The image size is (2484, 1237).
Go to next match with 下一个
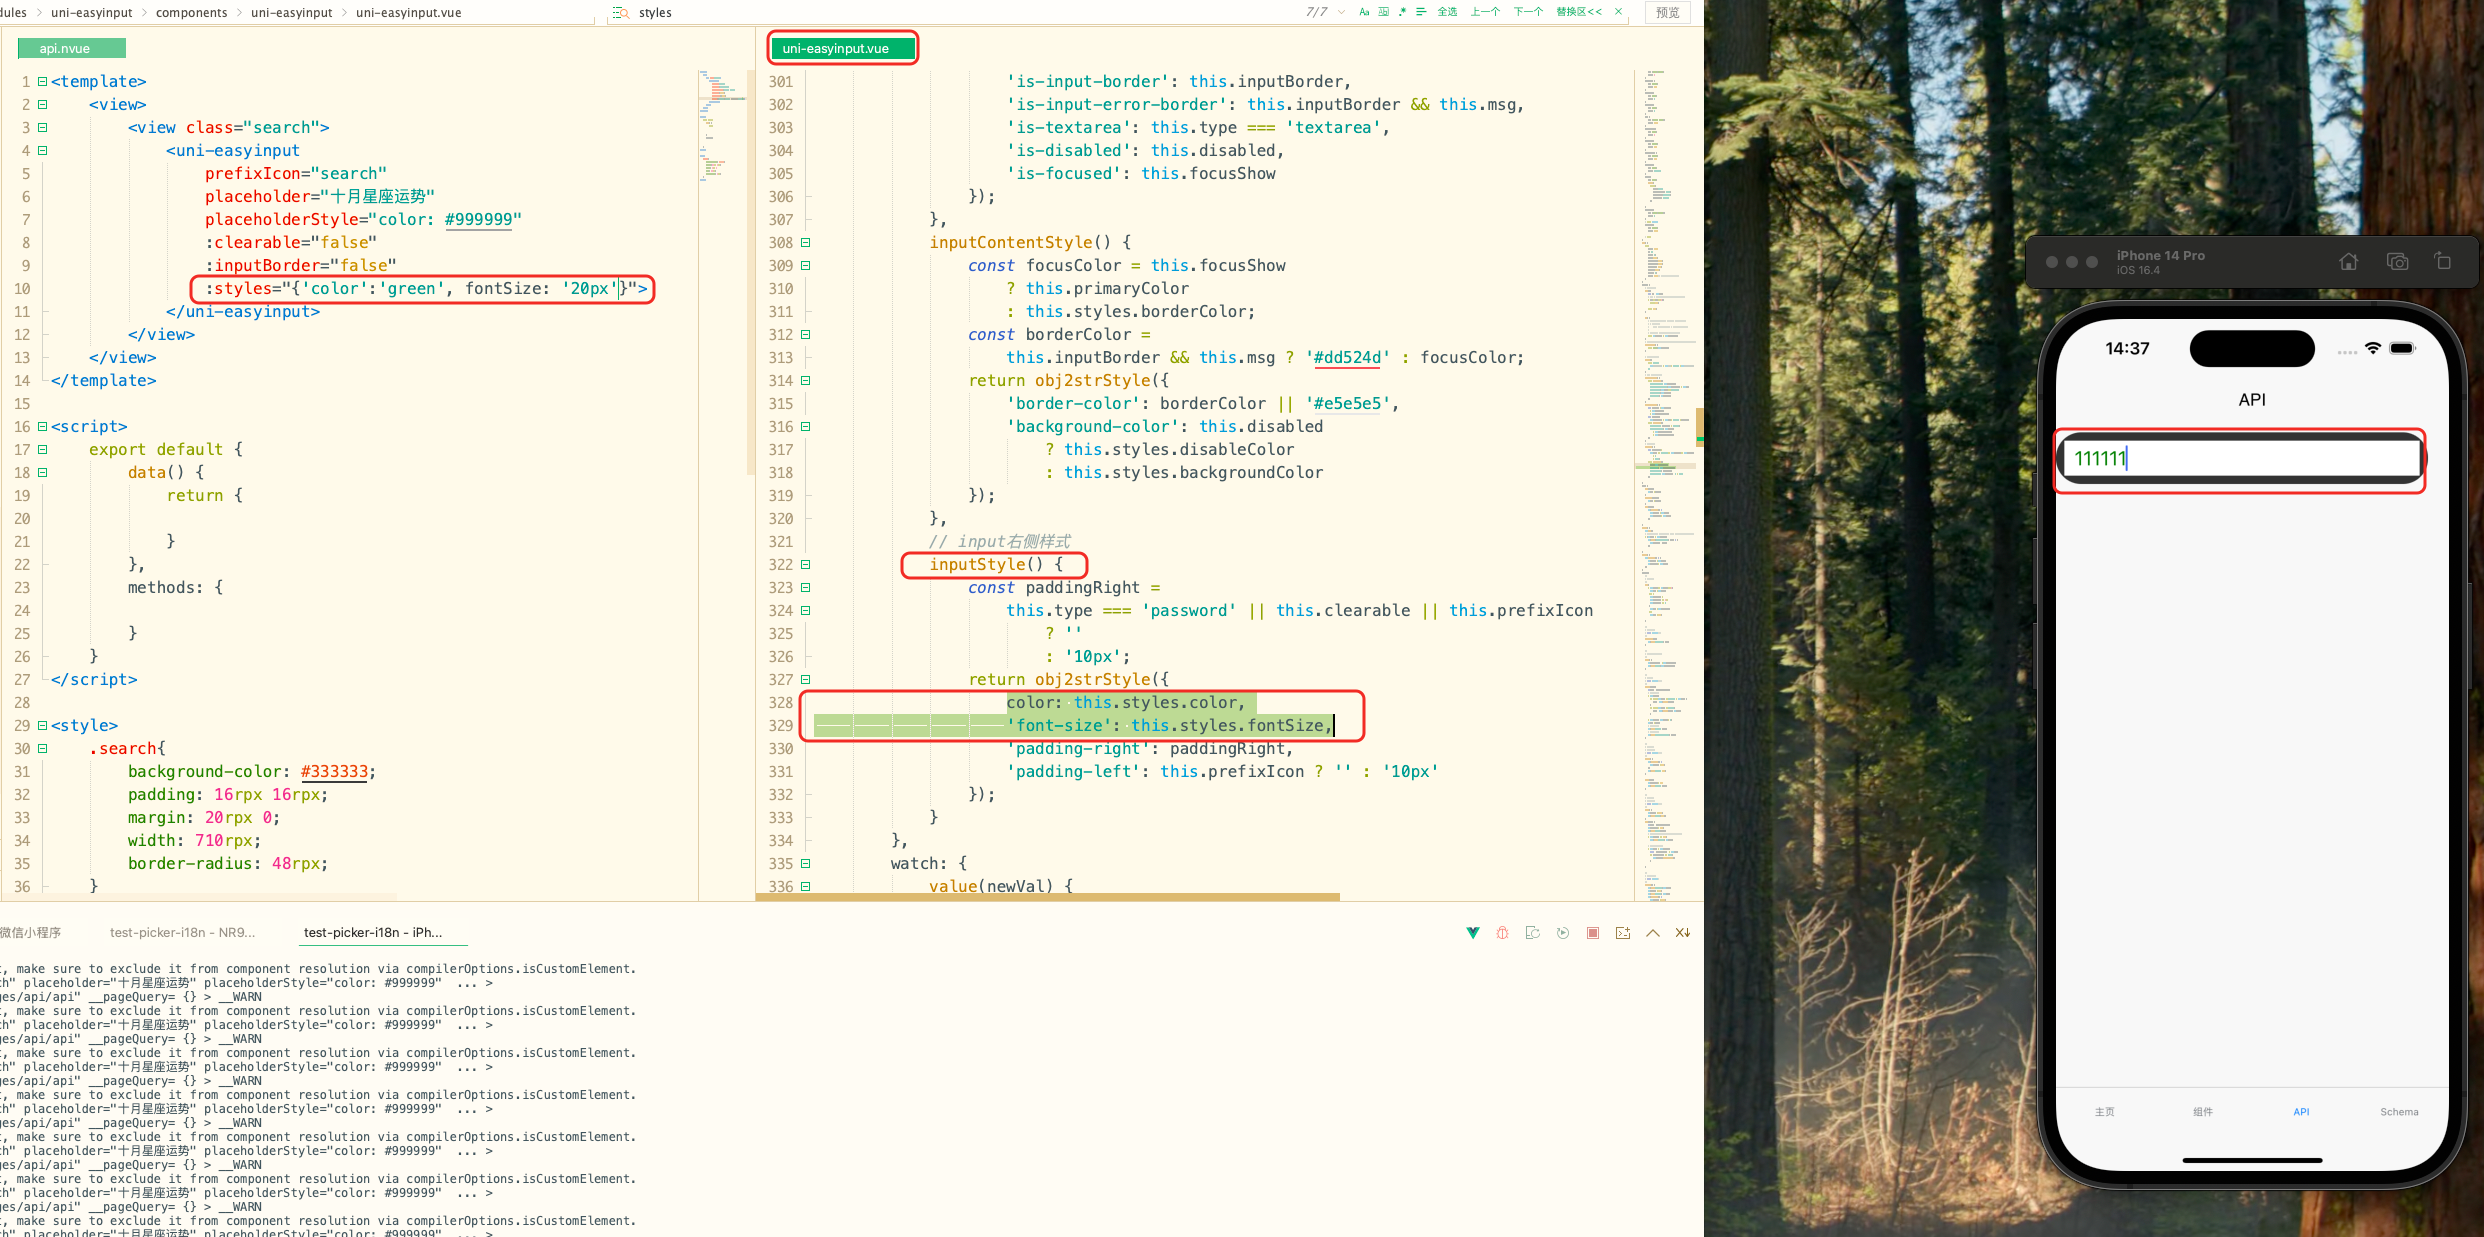1528,12
